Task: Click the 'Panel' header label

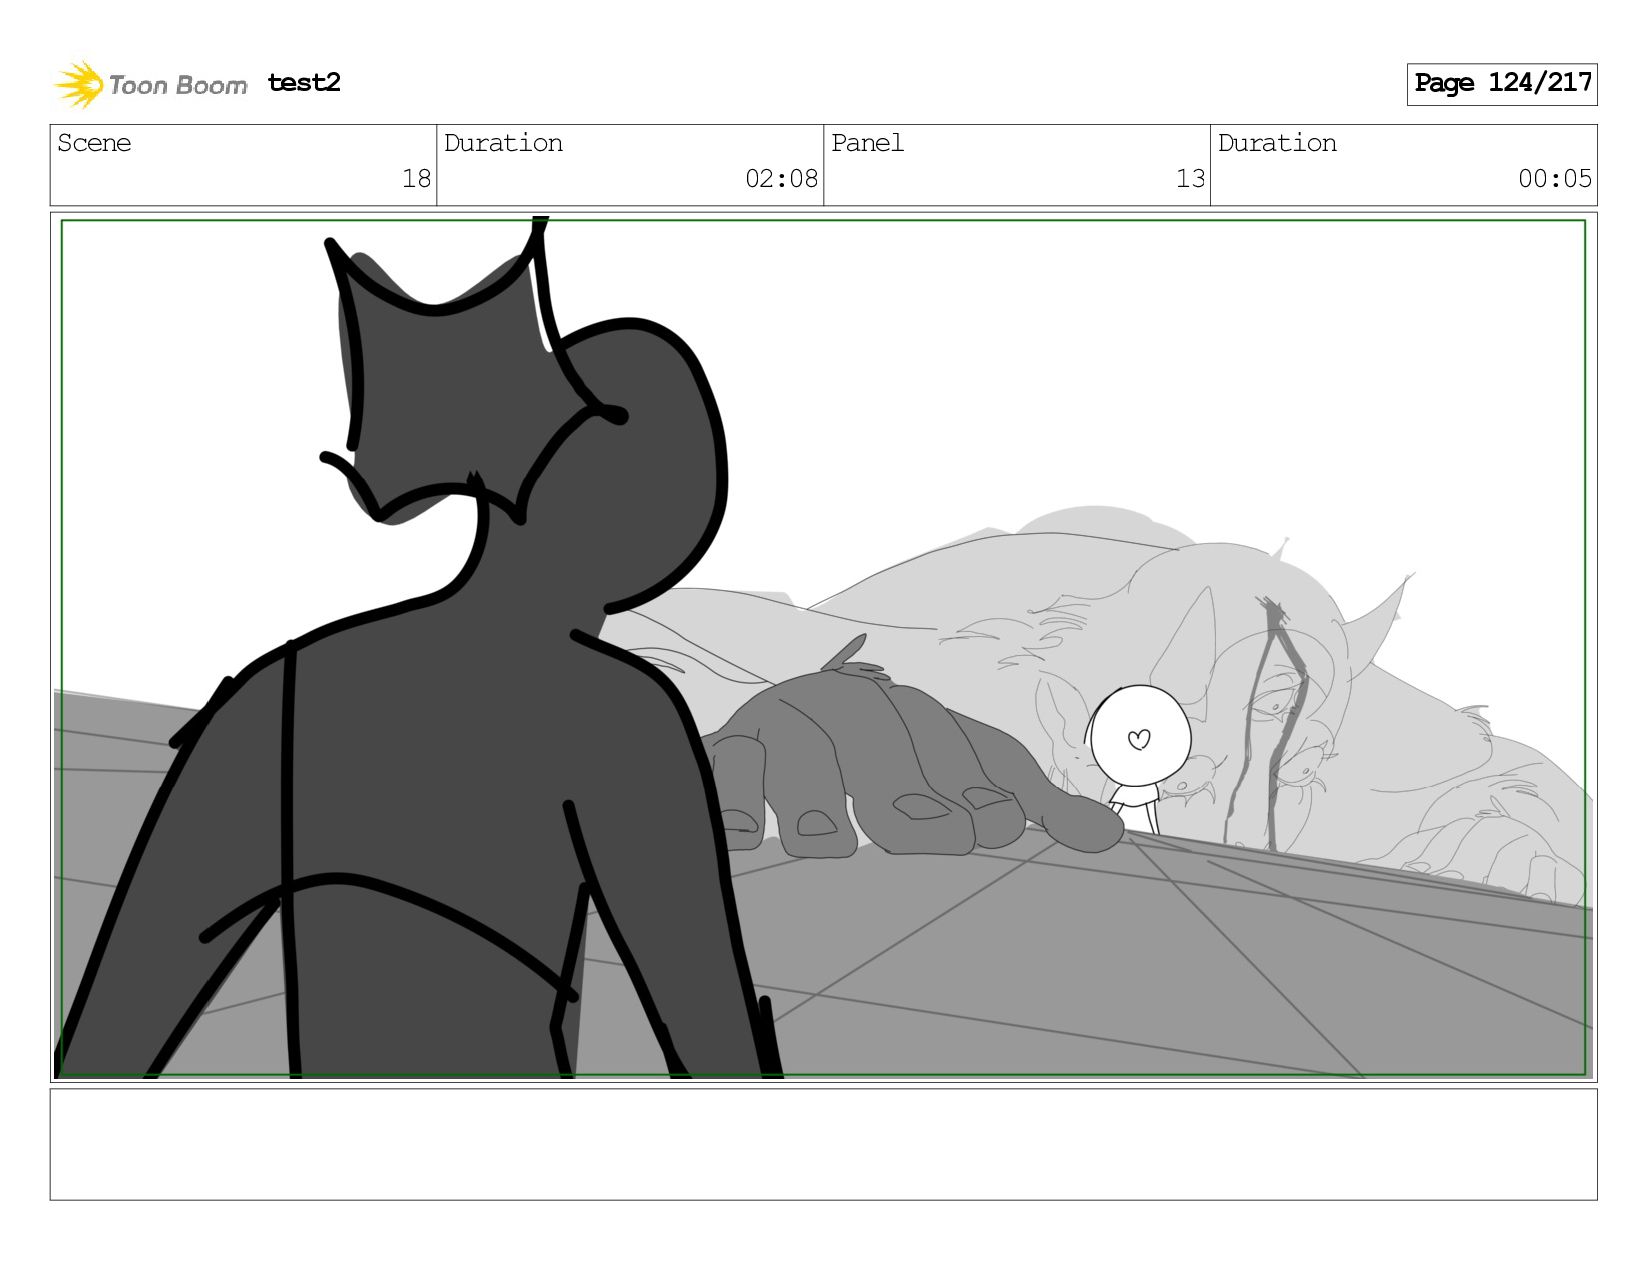Action: pos(867,143)
